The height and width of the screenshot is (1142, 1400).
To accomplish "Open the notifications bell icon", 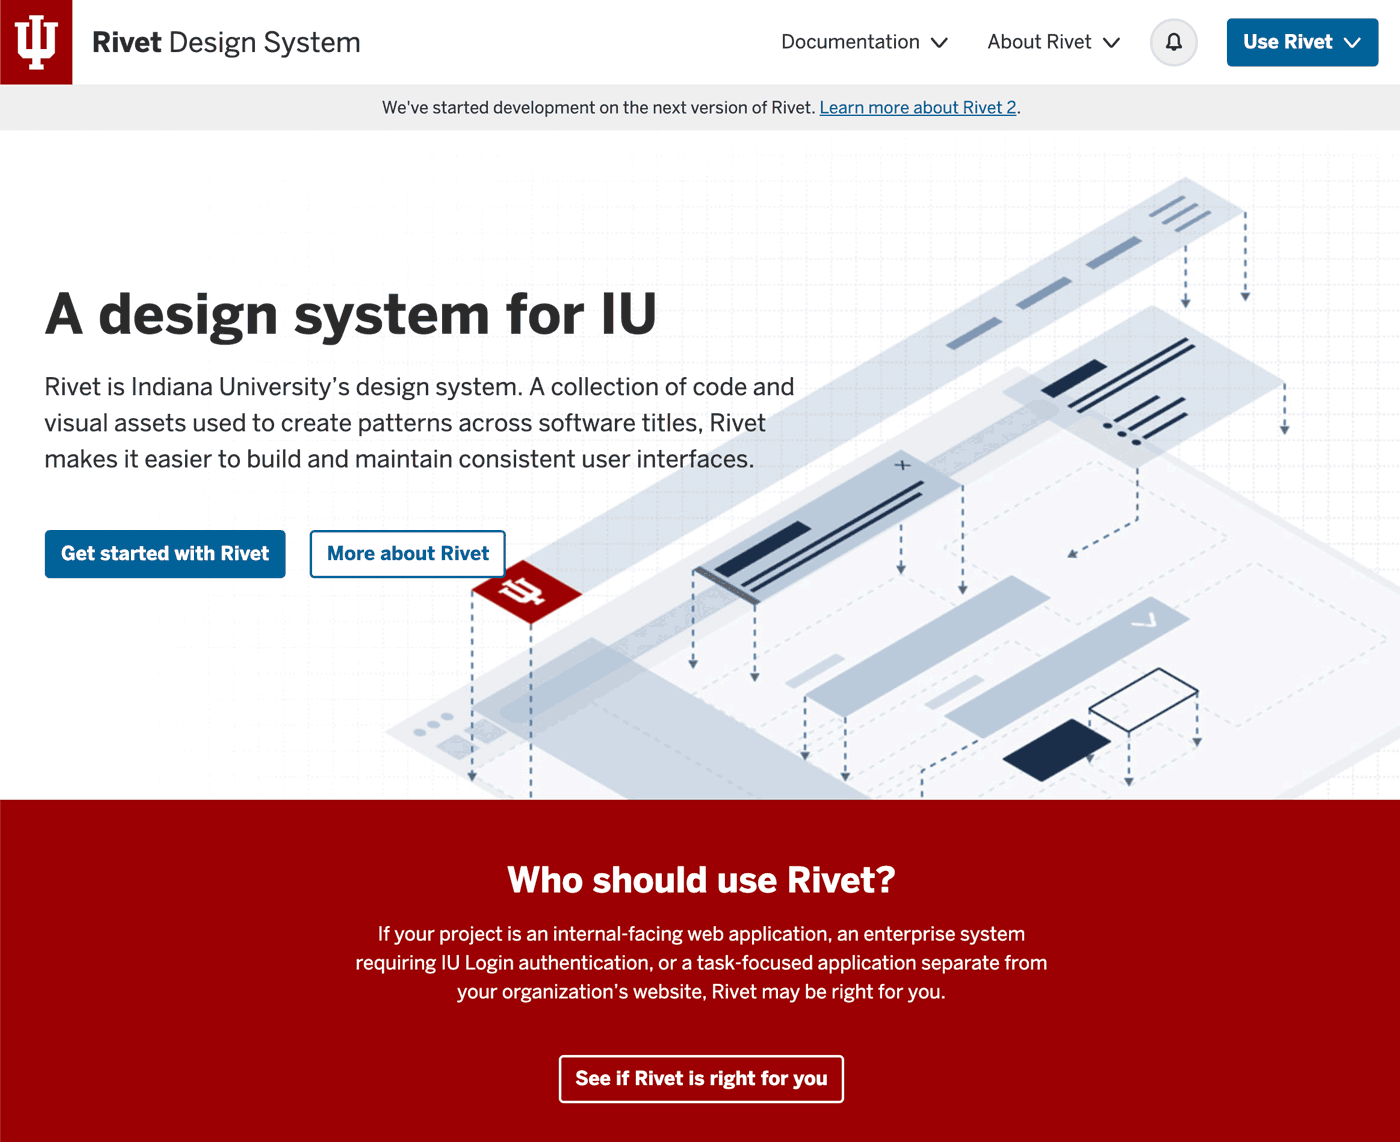I will (1173, 42).
